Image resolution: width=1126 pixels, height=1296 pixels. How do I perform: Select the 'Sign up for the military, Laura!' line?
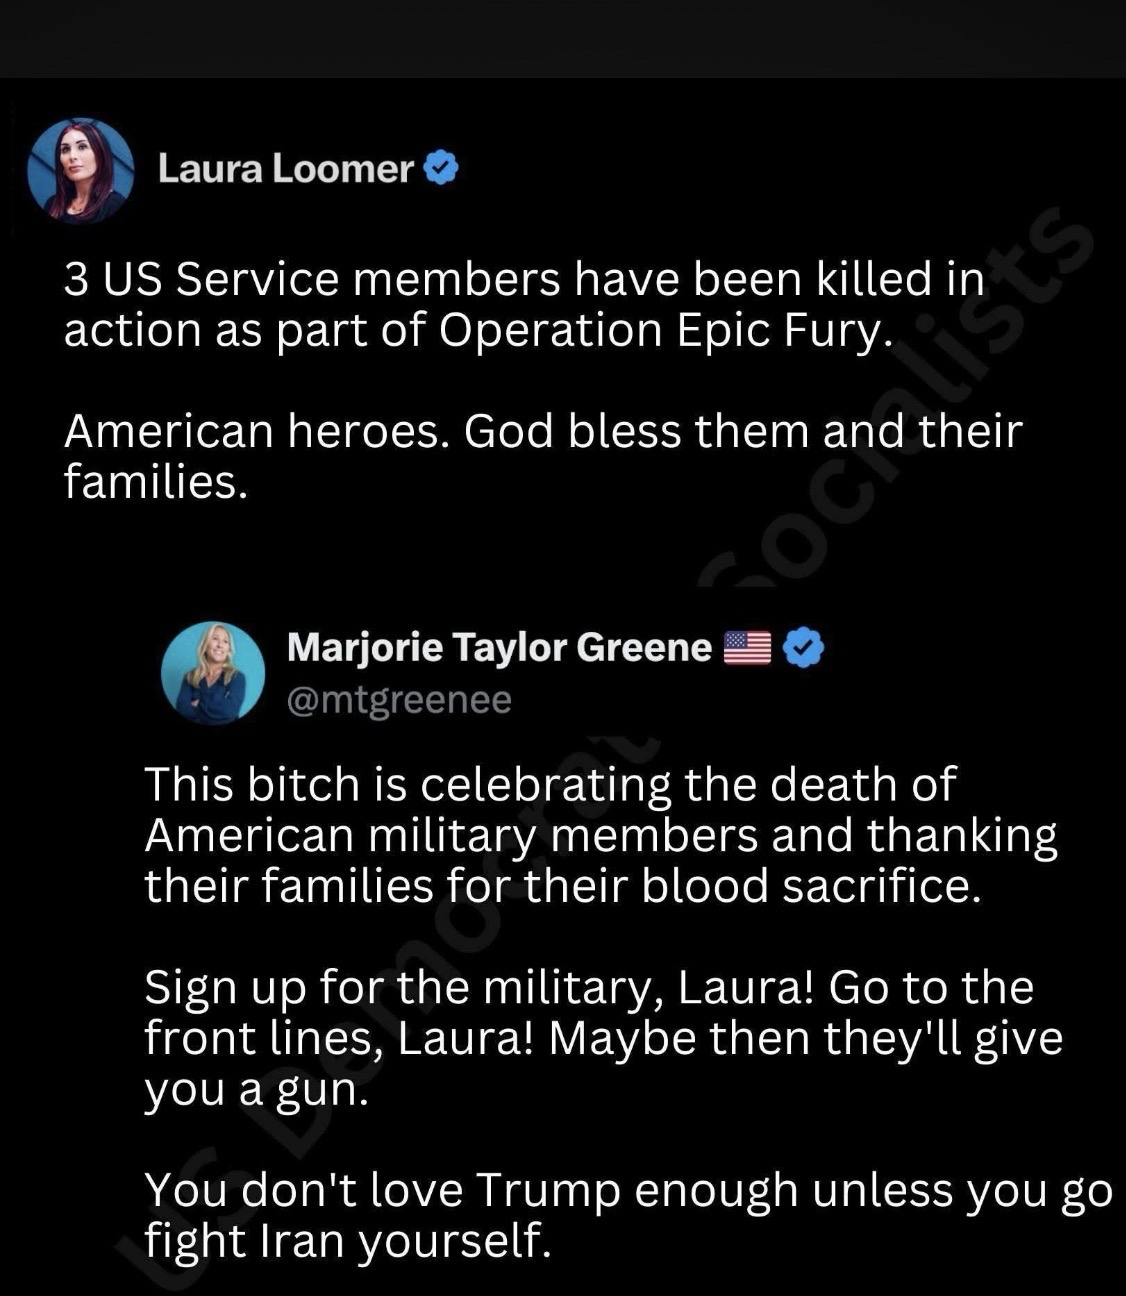click(589, 989)
